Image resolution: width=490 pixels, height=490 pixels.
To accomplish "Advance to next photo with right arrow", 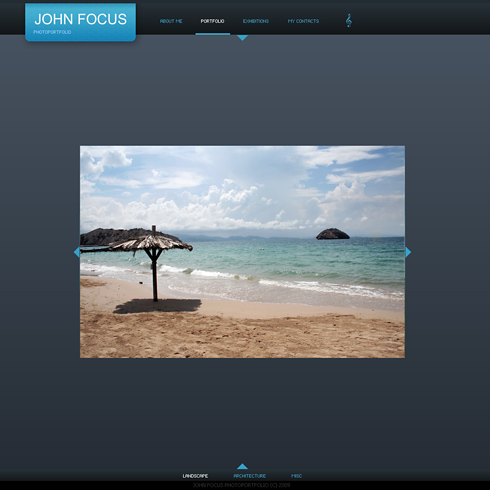I will tap(408, 252).
